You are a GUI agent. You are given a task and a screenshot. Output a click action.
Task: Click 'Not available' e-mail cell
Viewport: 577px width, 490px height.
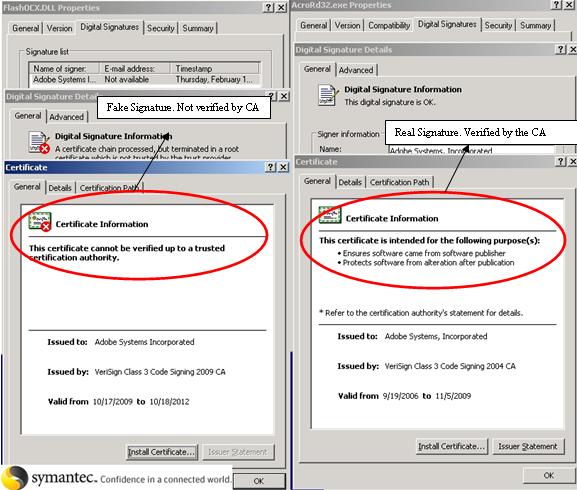pyautogui.click(x=127, y=79)
